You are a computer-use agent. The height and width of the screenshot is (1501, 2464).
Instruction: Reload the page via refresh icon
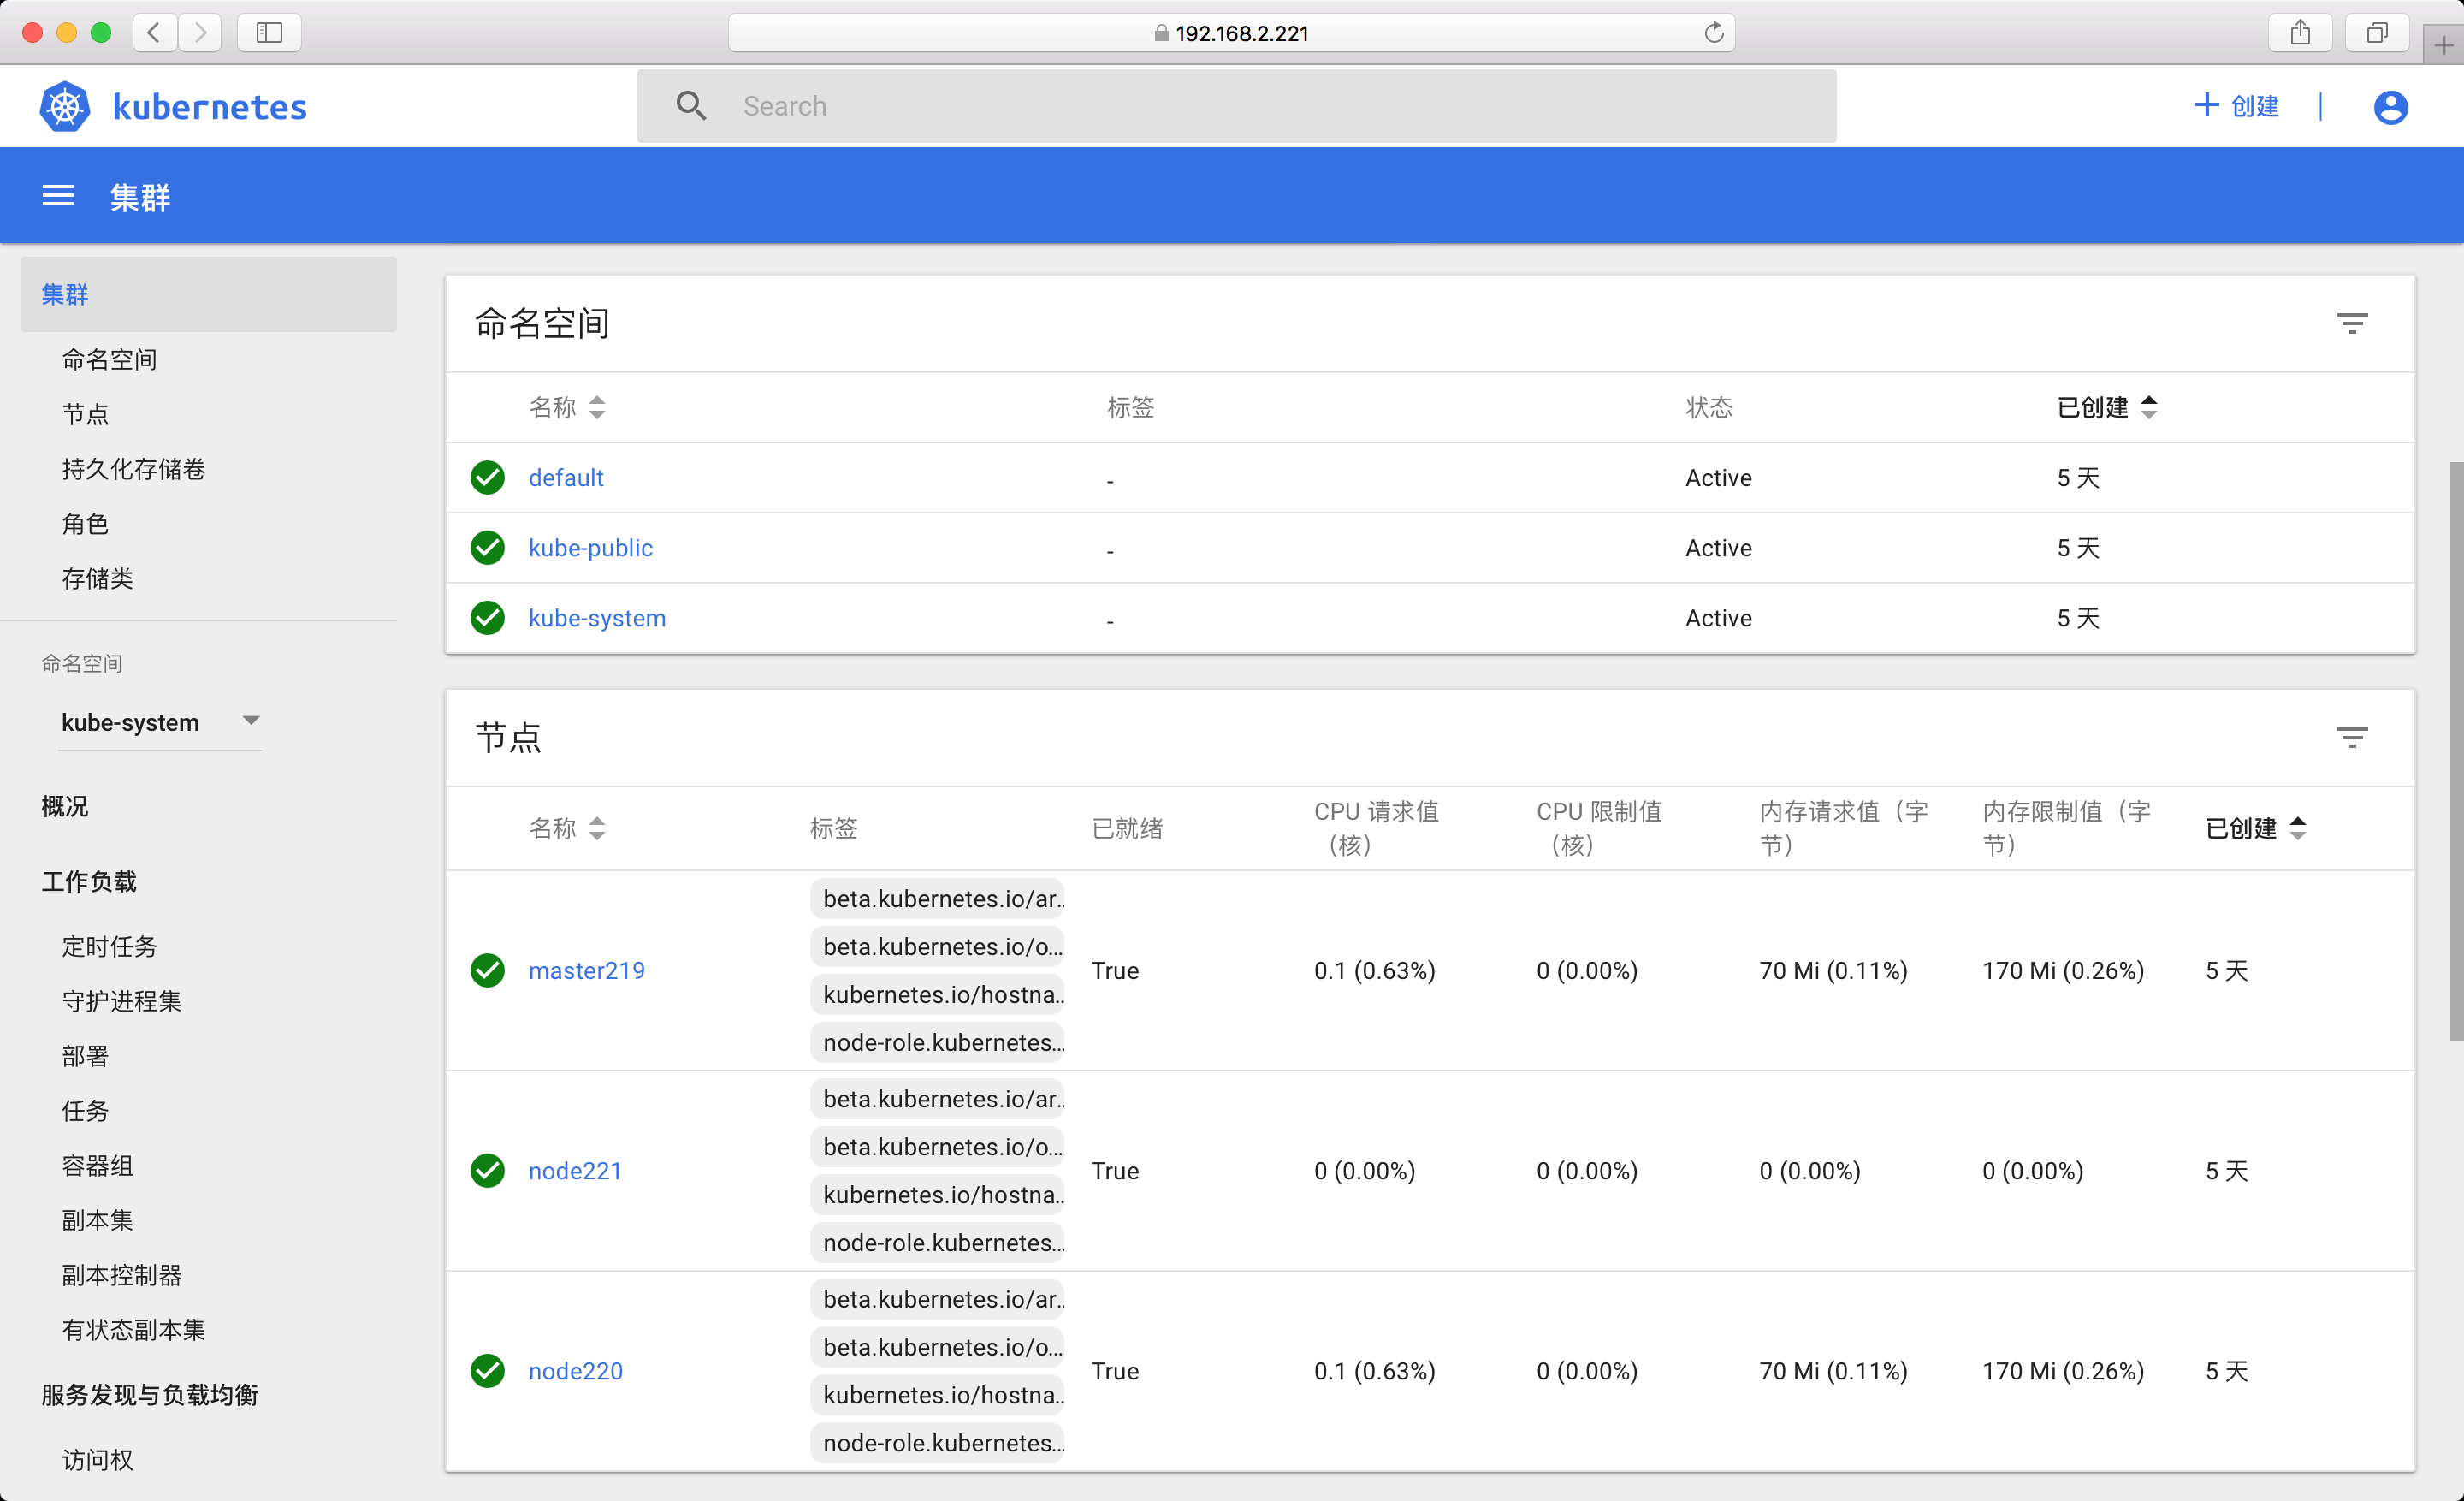[1714, 33]
